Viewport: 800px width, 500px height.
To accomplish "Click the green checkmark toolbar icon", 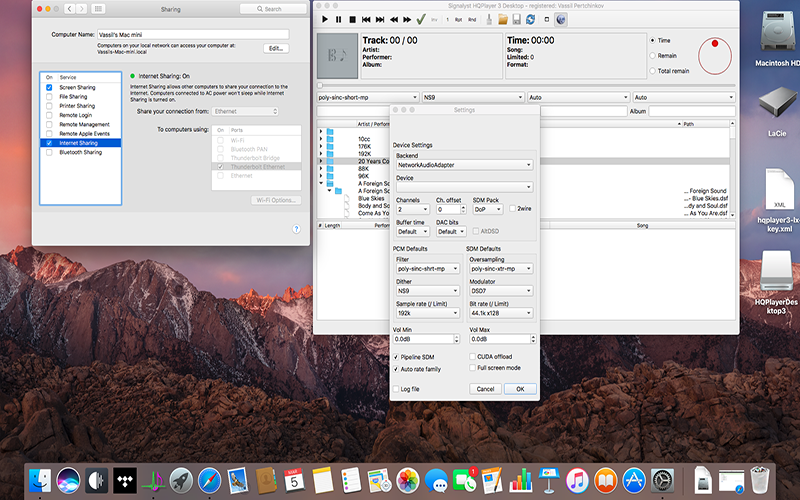I will tap(421, 19).
